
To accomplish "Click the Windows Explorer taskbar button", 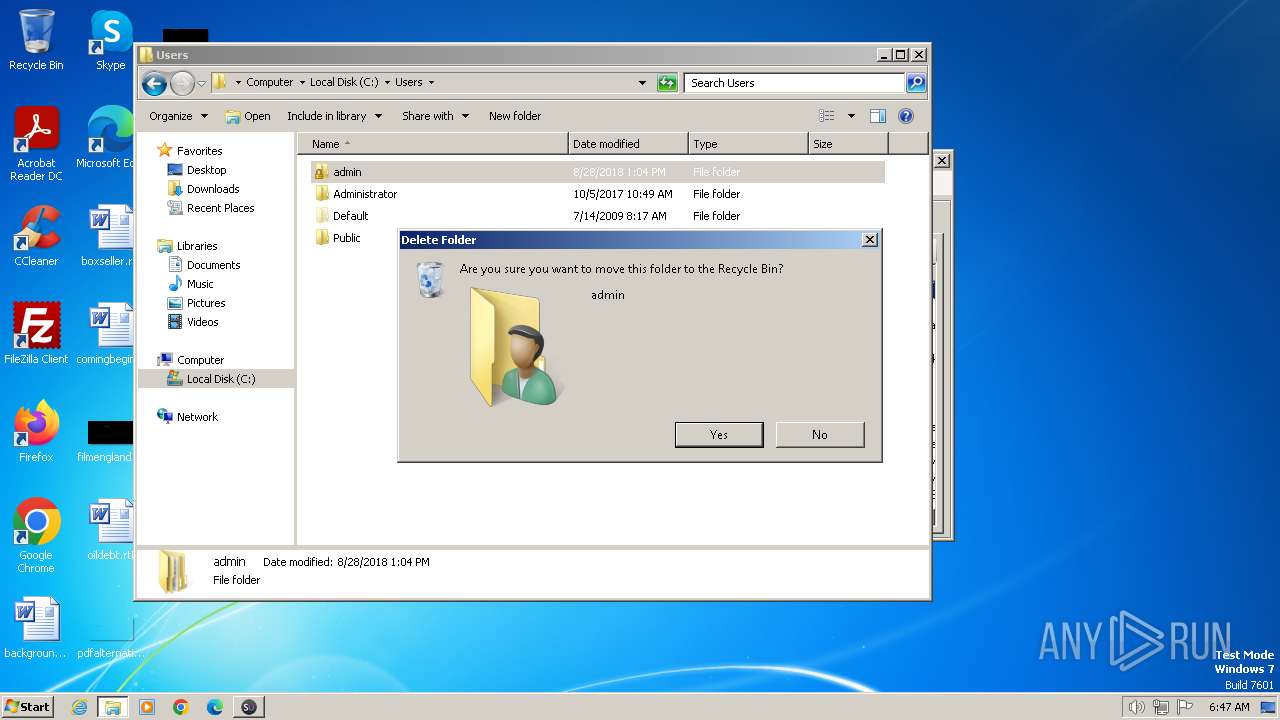I will point(113,707).
